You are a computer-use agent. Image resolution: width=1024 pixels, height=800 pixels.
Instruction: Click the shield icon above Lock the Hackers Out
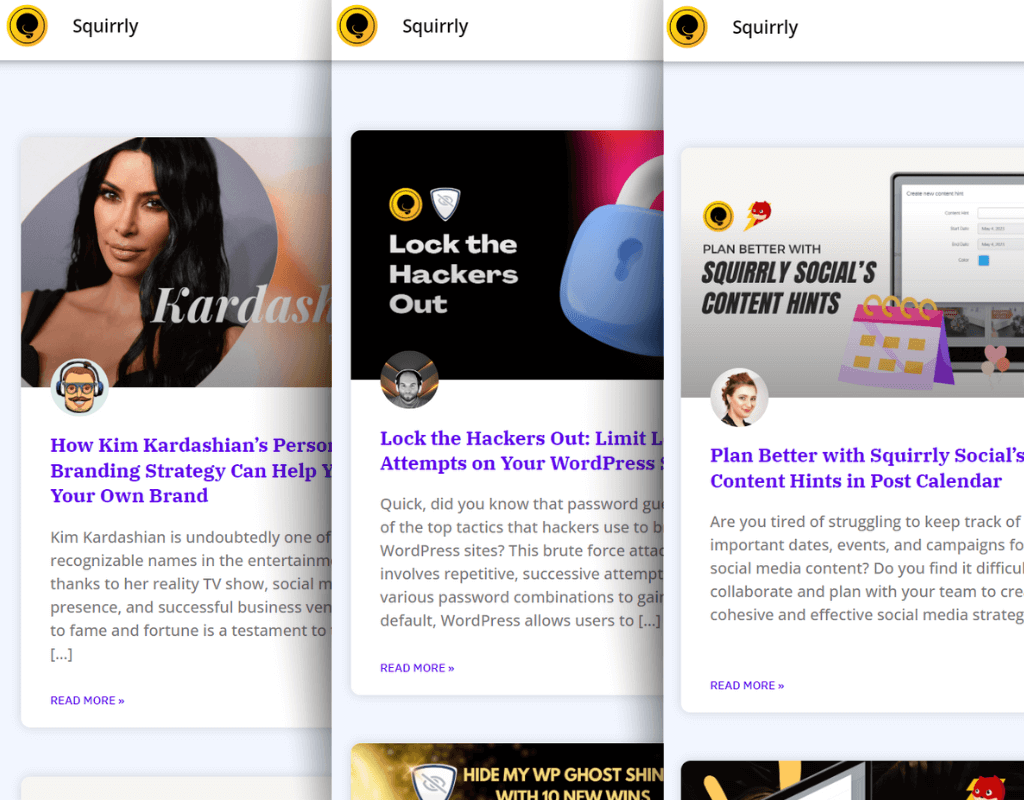[445, 204]
